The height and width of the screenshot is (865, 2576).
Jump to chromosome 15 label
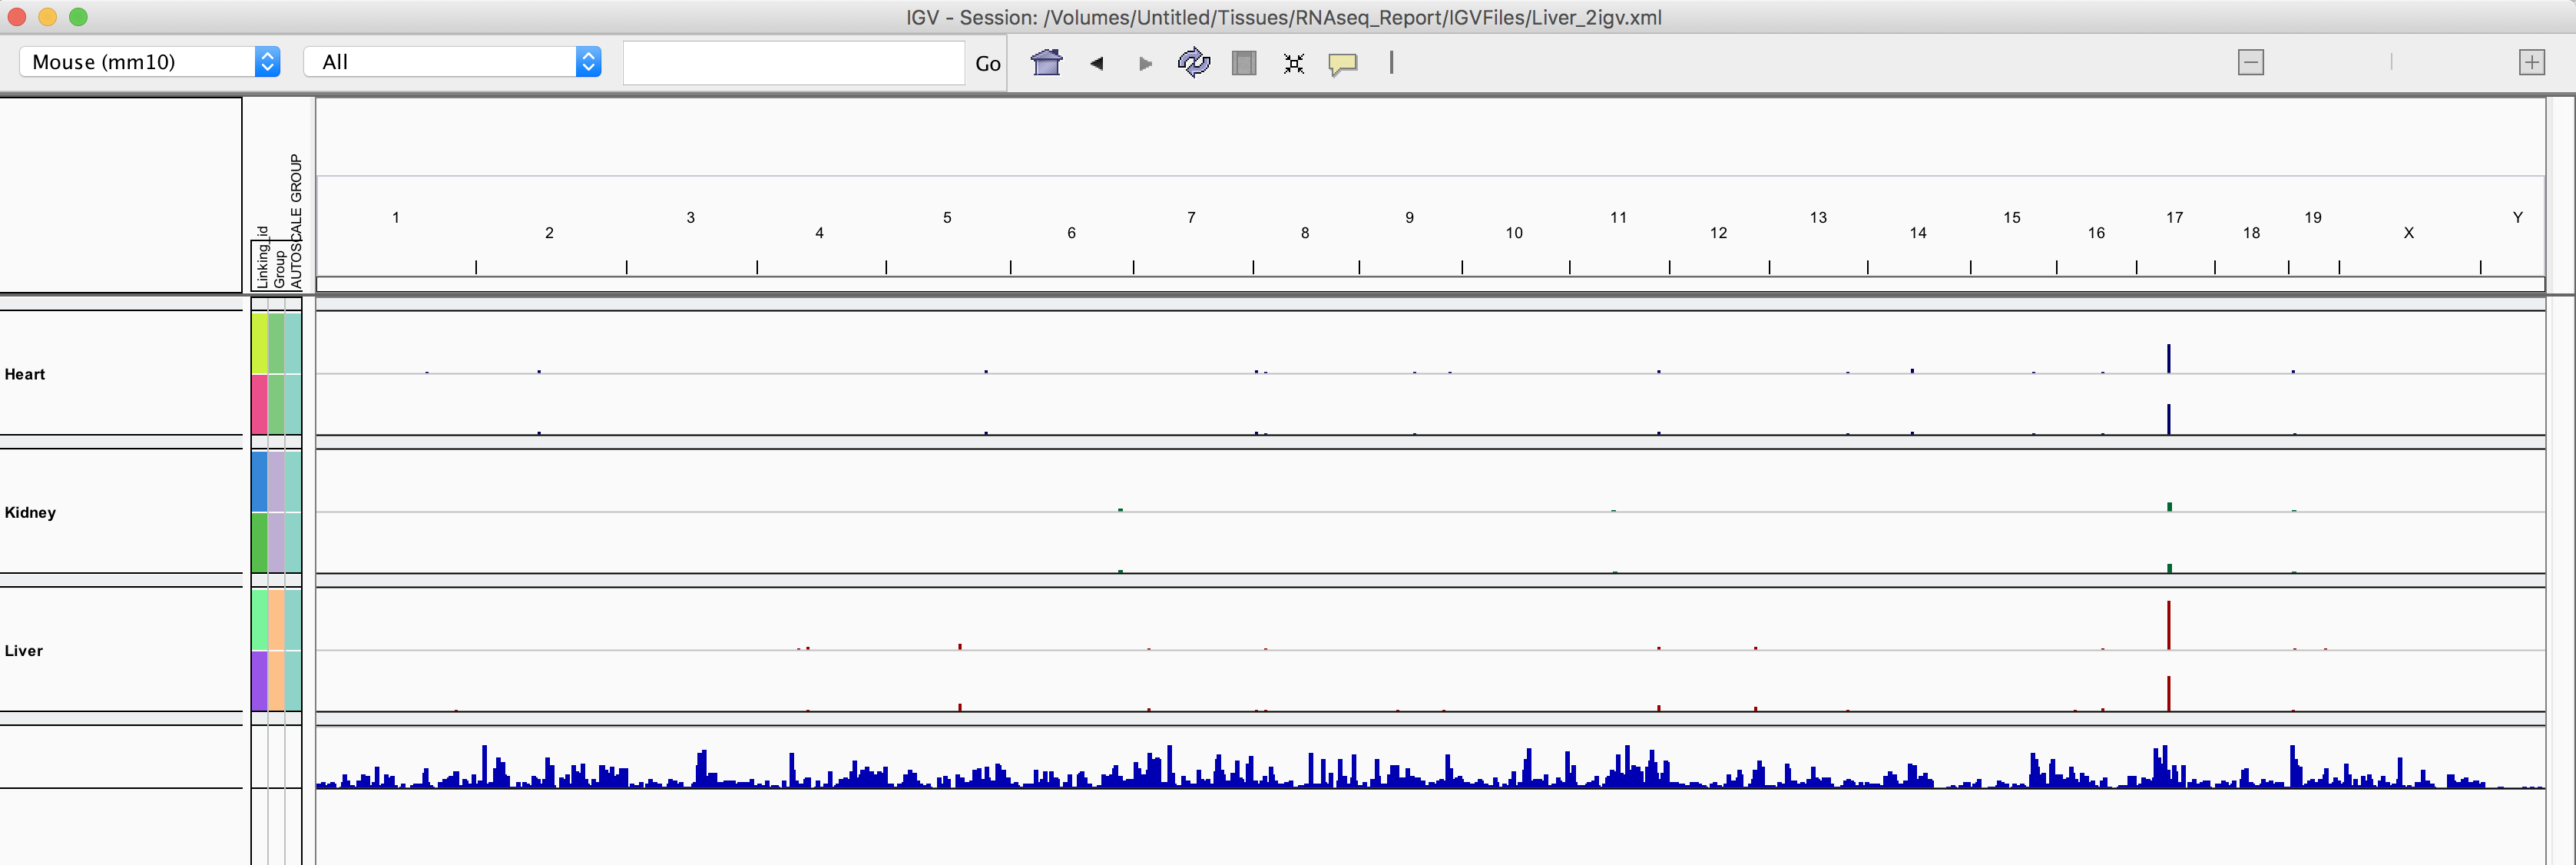(x=2012, y=217)
